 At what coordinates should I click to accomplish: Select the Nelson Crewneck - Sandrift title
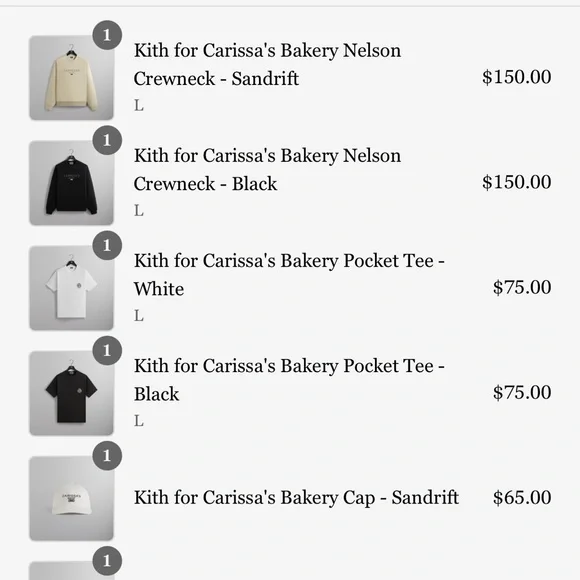(267, 64)
